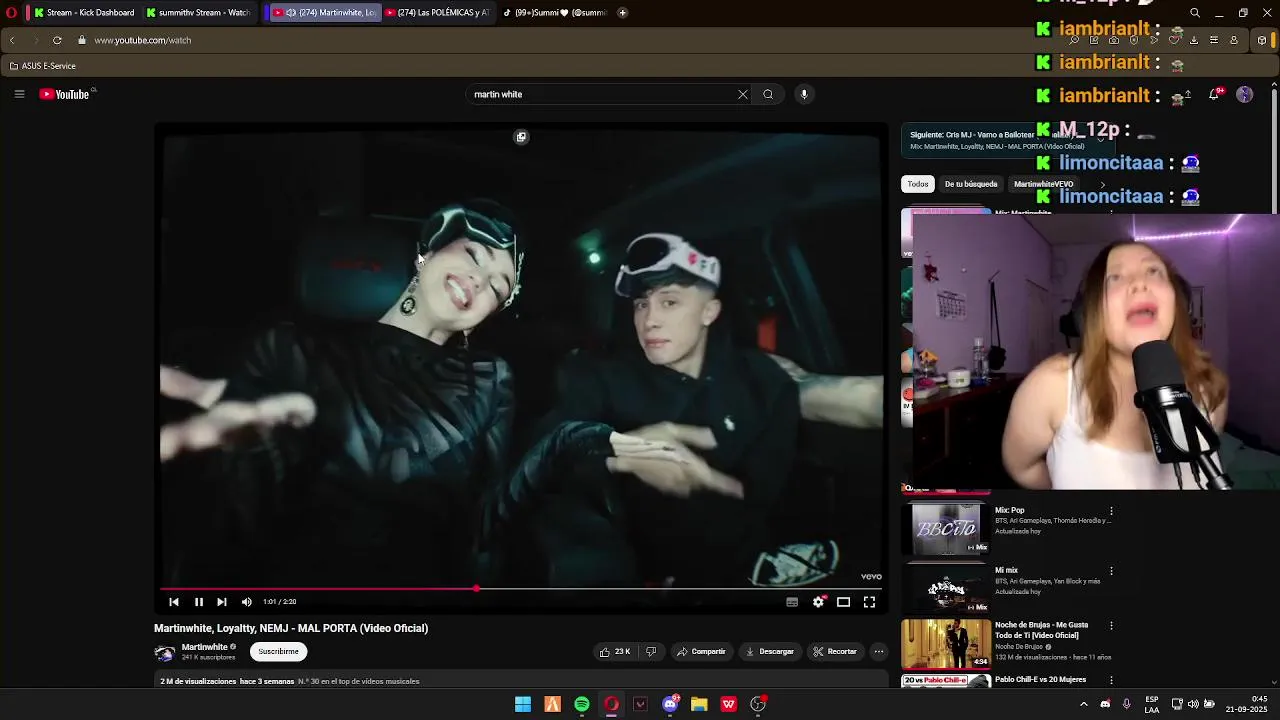
Task: Show hidden system tray icons
Action: click(1083, 704)
